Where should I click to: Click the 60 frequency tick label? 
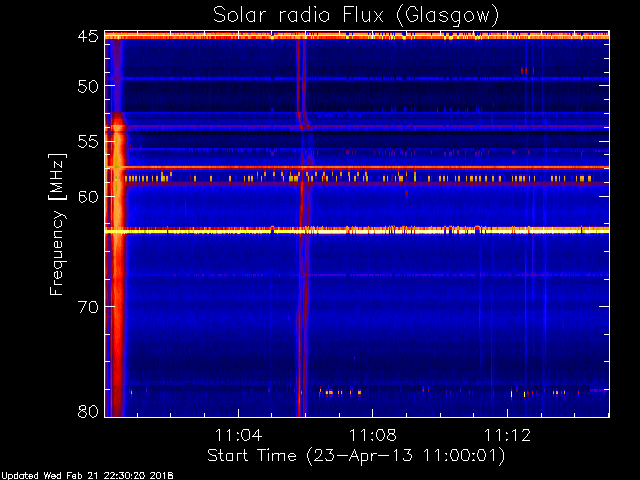click(x=88, y=197)
